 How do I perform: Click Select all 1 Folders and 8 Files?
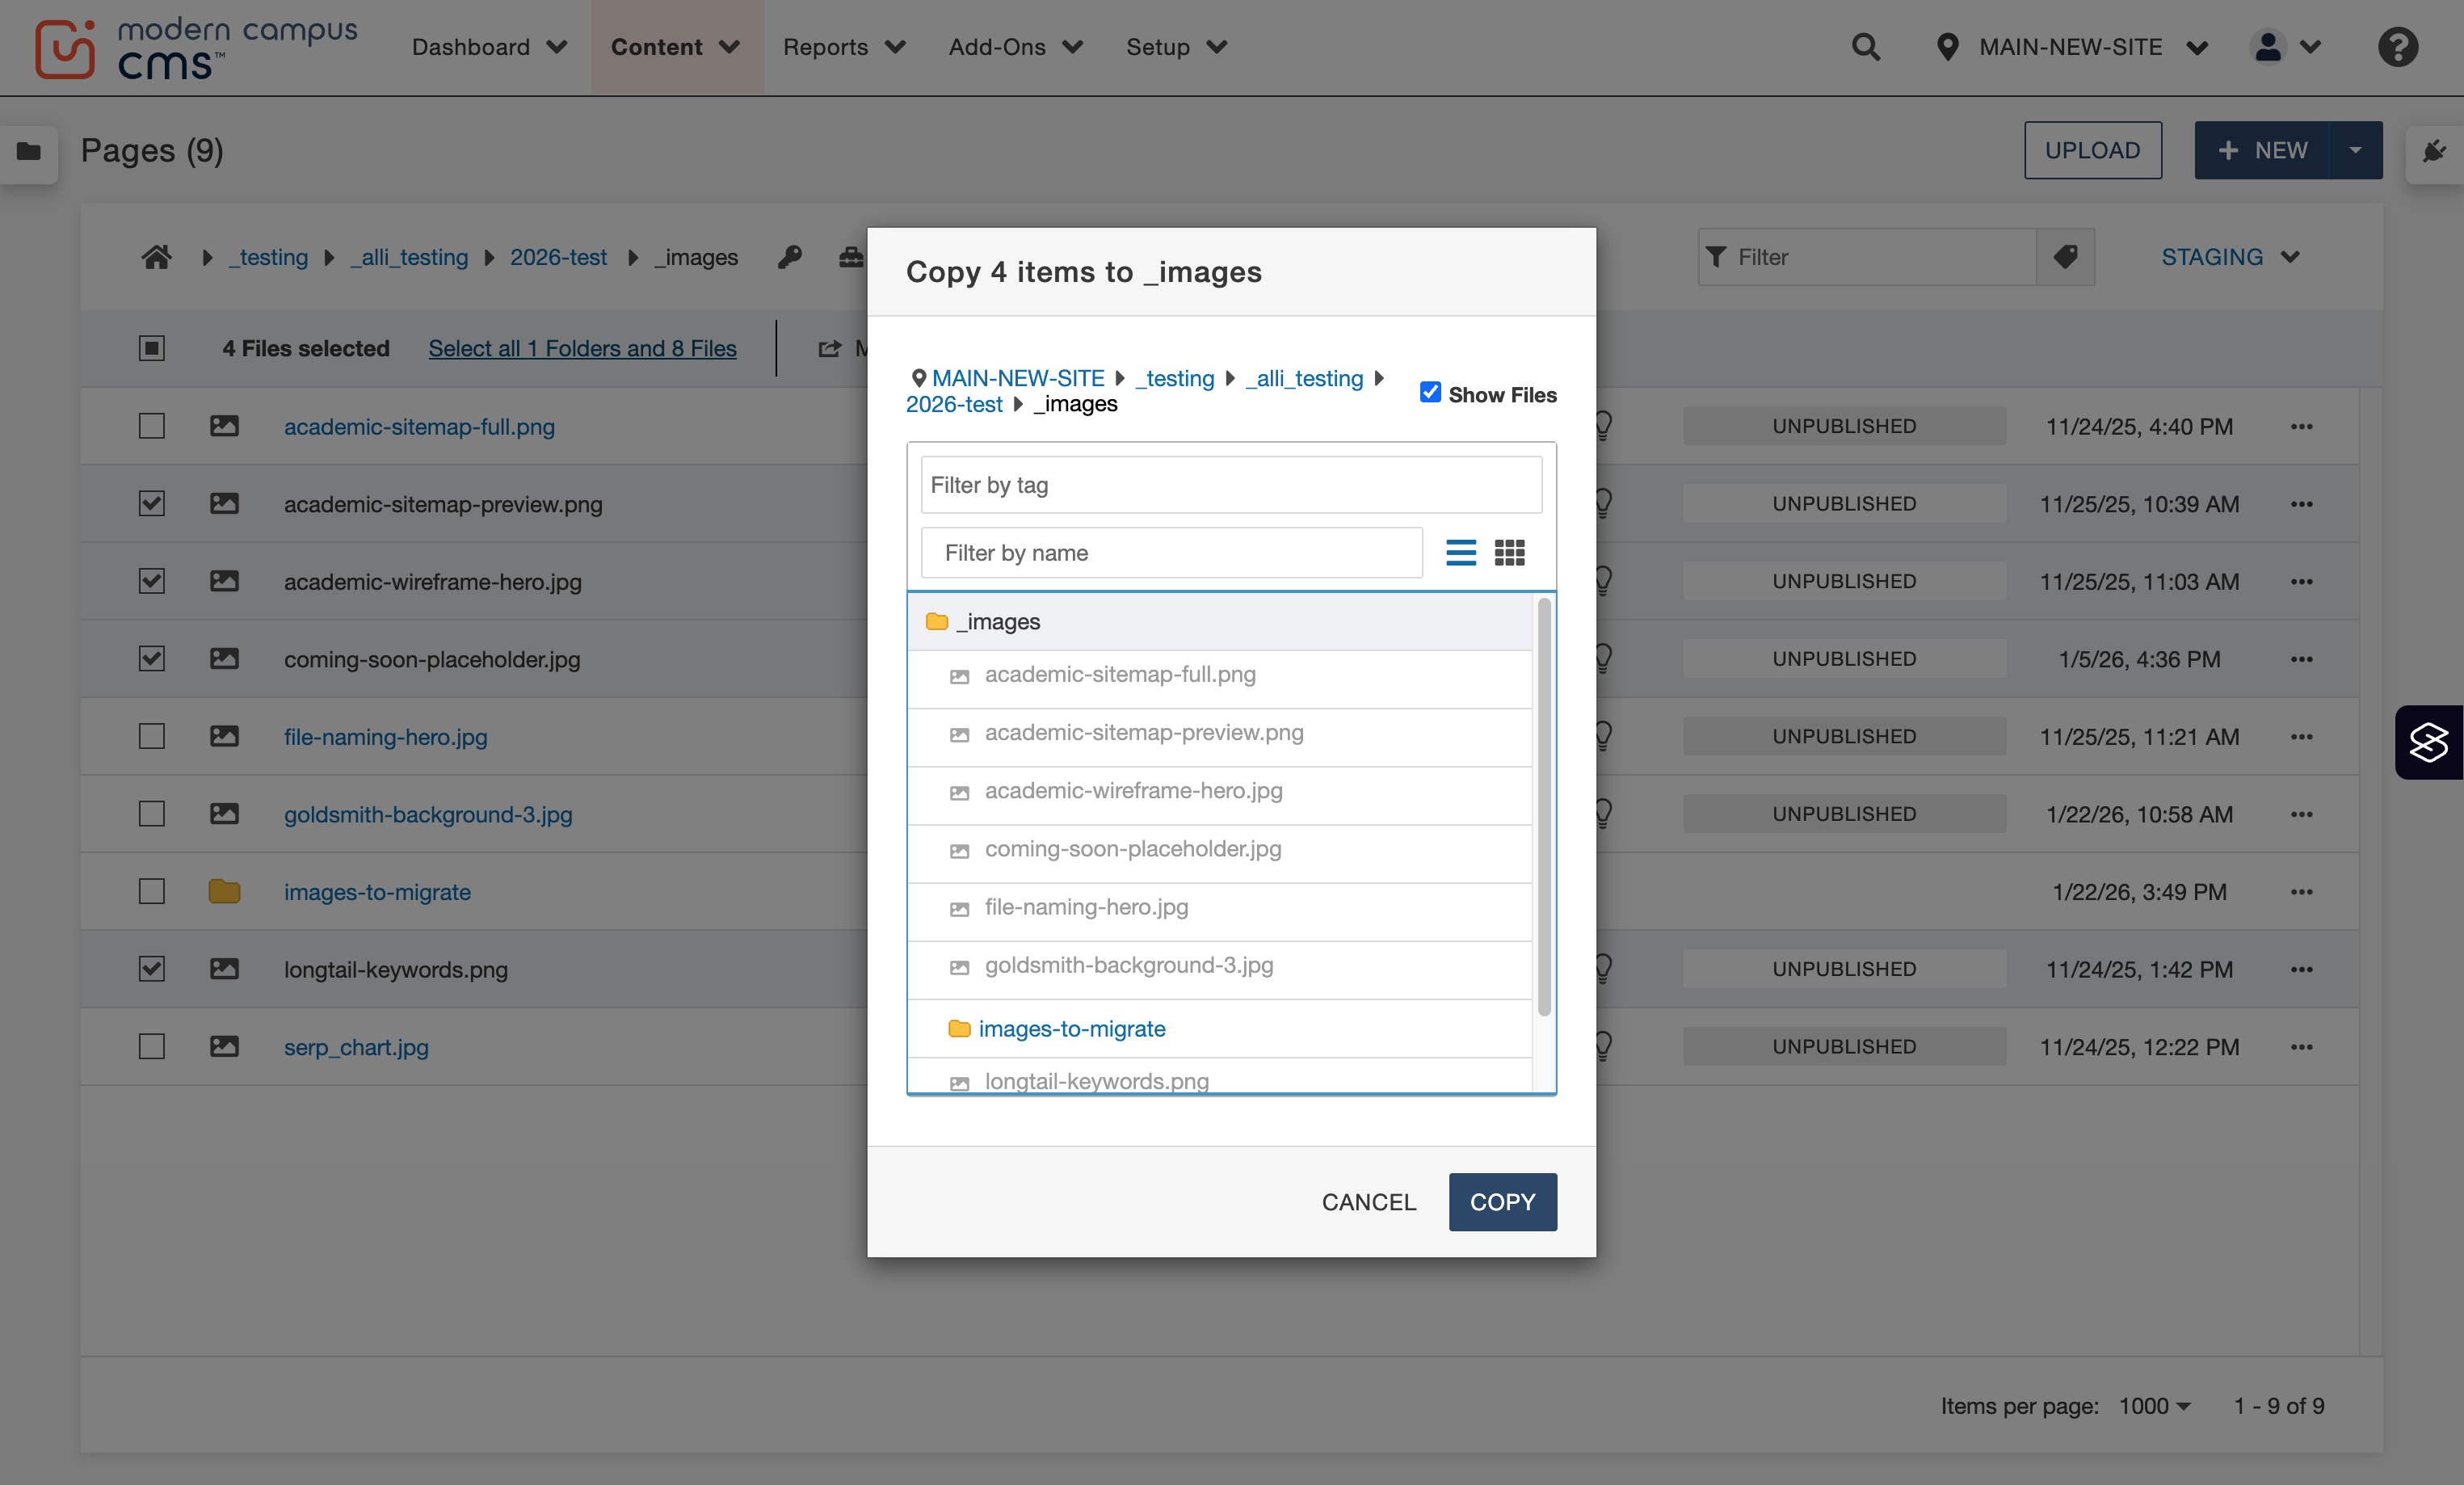[582, 348]
